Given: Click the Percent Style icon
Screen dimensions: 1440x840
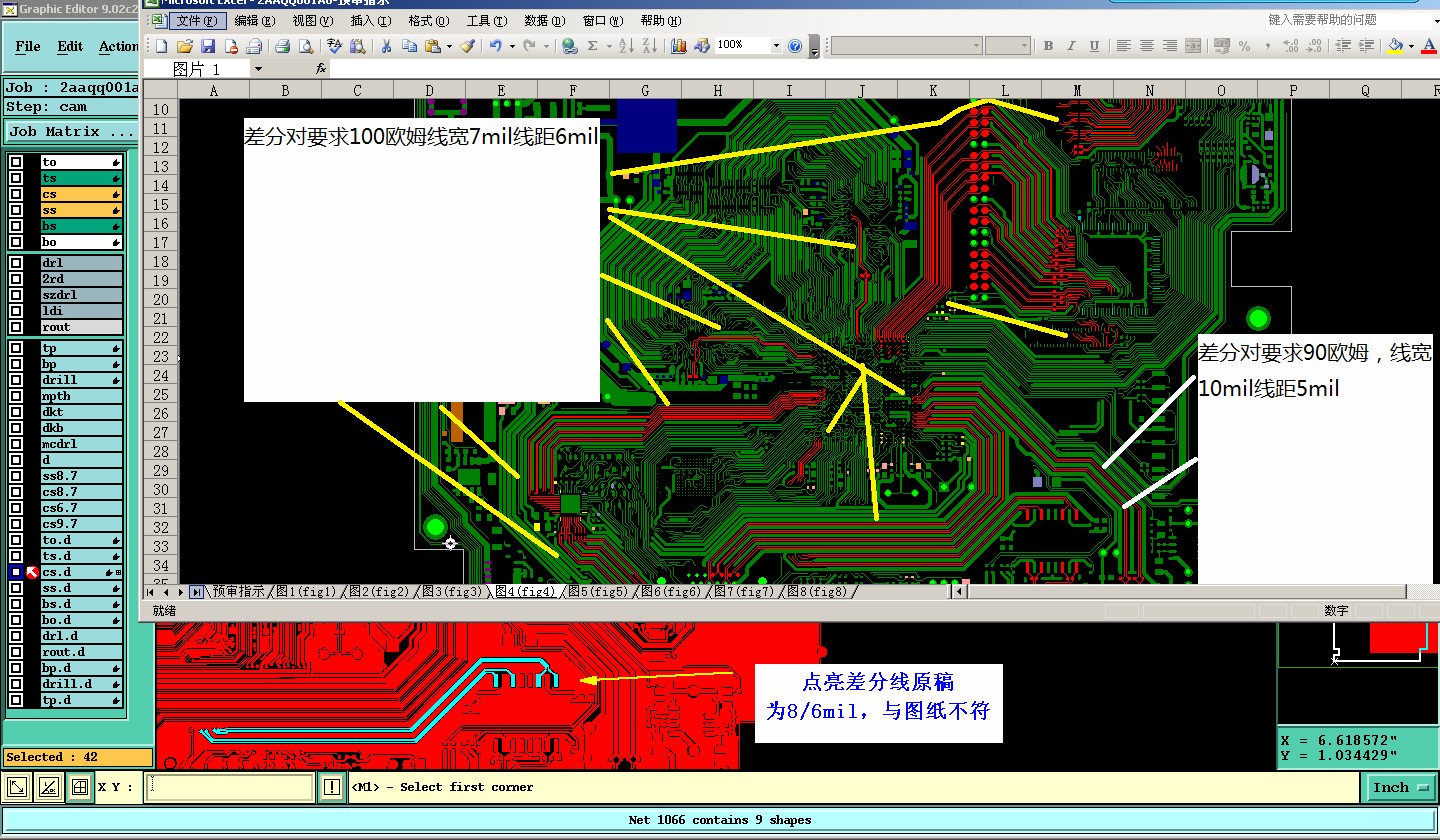Looking at the screenshot, I should point(1244,46).
